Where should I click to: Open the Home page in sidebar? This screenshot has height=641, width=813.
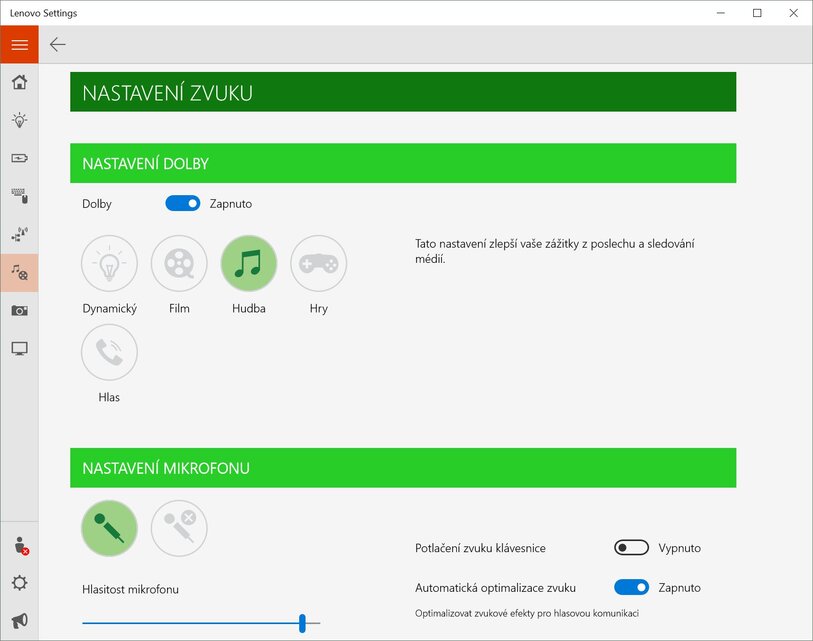coord(19,82)
